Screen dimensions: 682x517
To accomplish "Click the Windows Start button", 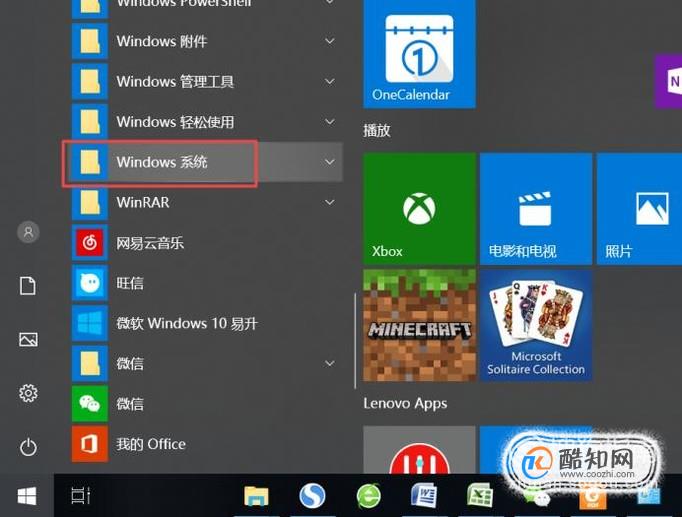I will 27,496.
